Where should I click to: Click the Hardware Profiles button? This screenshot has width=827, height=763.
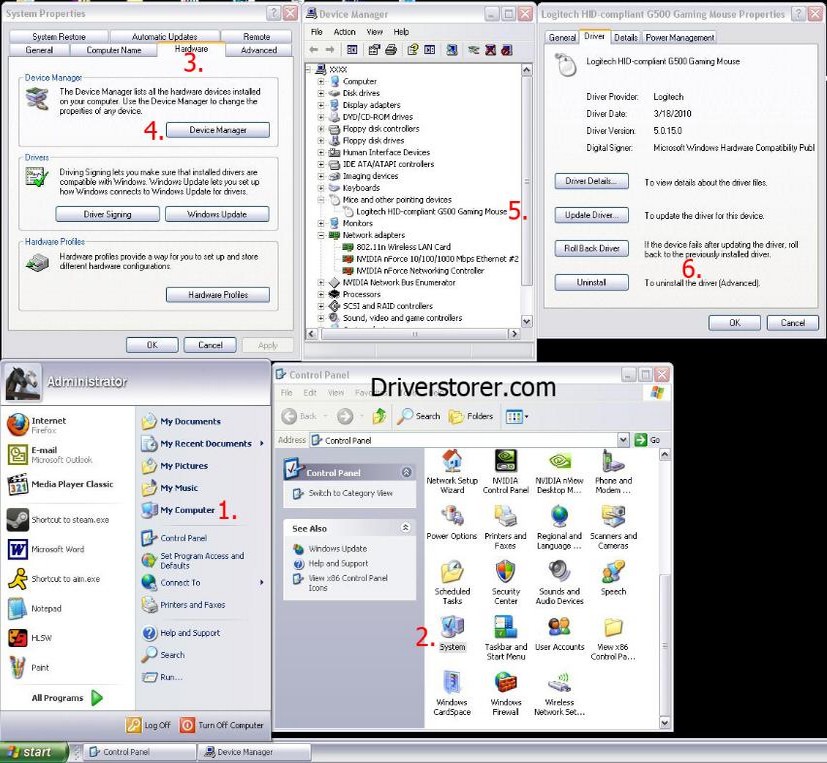click(218, 295)
